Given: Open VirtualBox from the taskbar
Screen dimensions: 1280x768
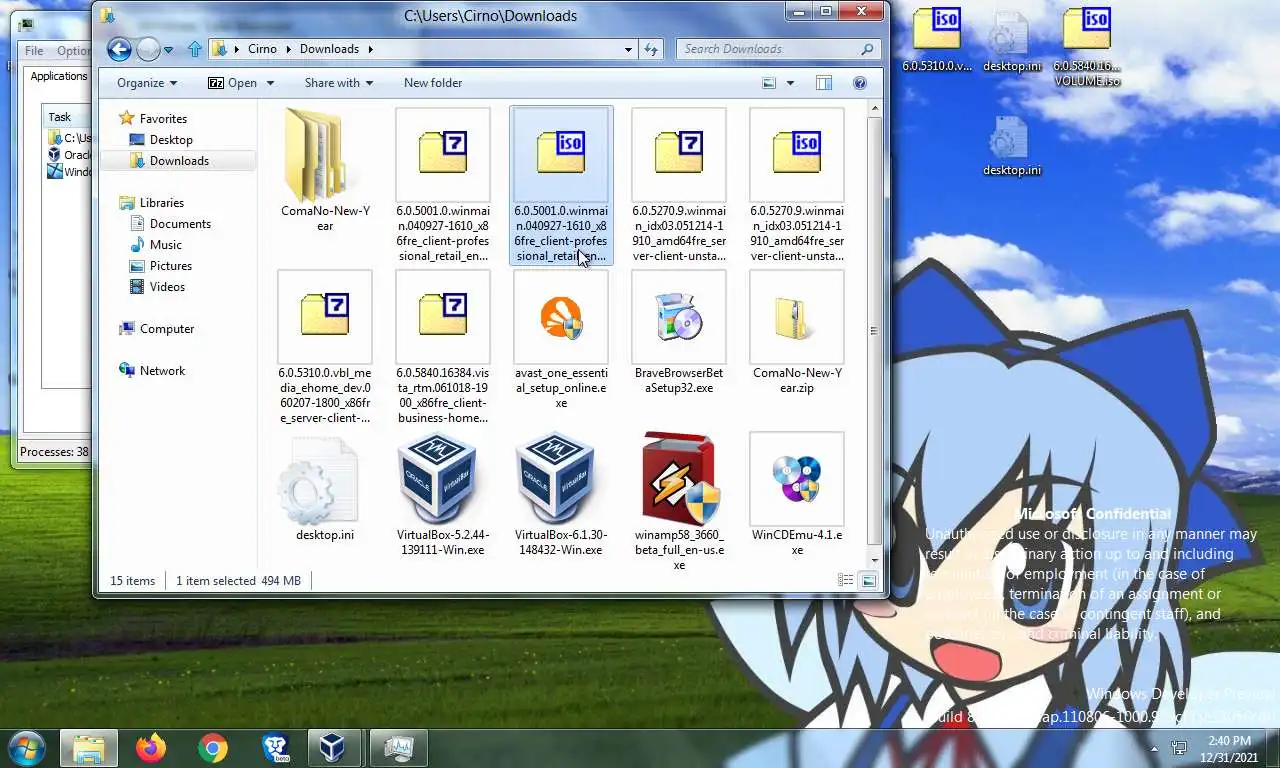Looking at the screenshot, I should [x=336, y=748].
